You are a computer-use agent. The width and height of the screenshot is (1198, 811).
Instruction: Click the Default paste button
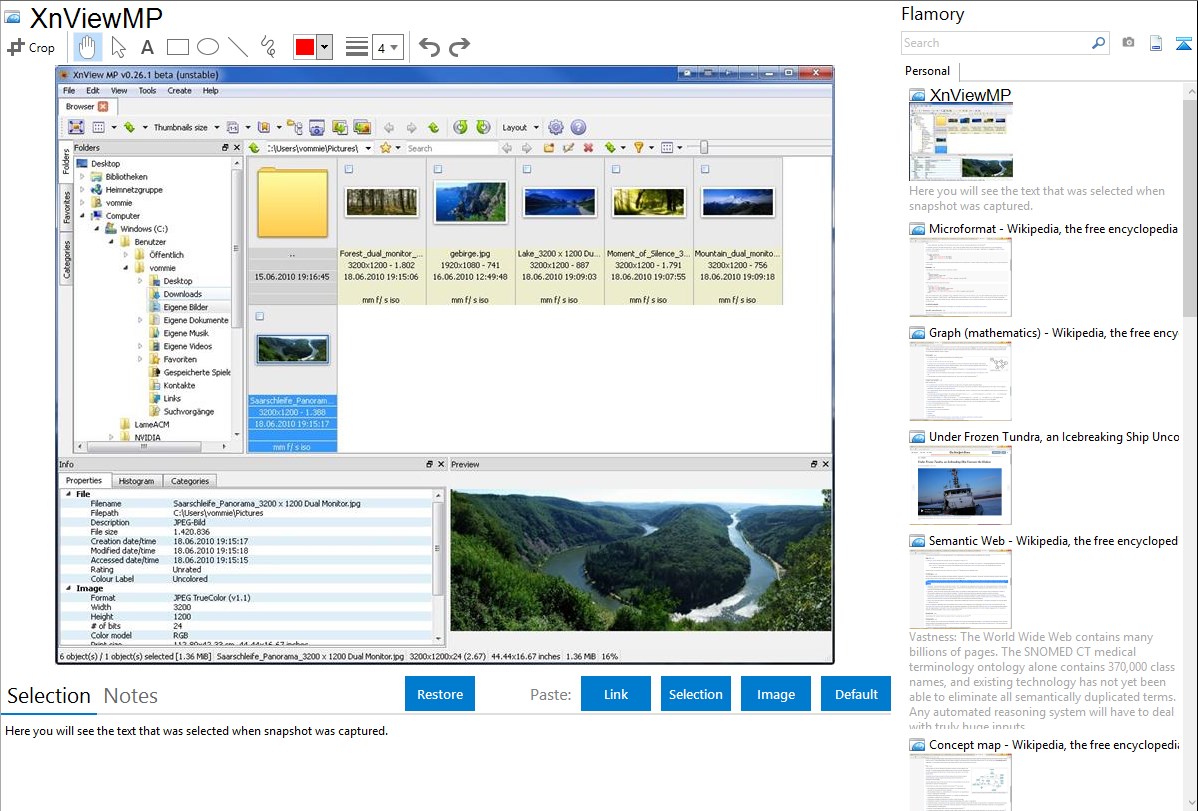tap(856, 694)
